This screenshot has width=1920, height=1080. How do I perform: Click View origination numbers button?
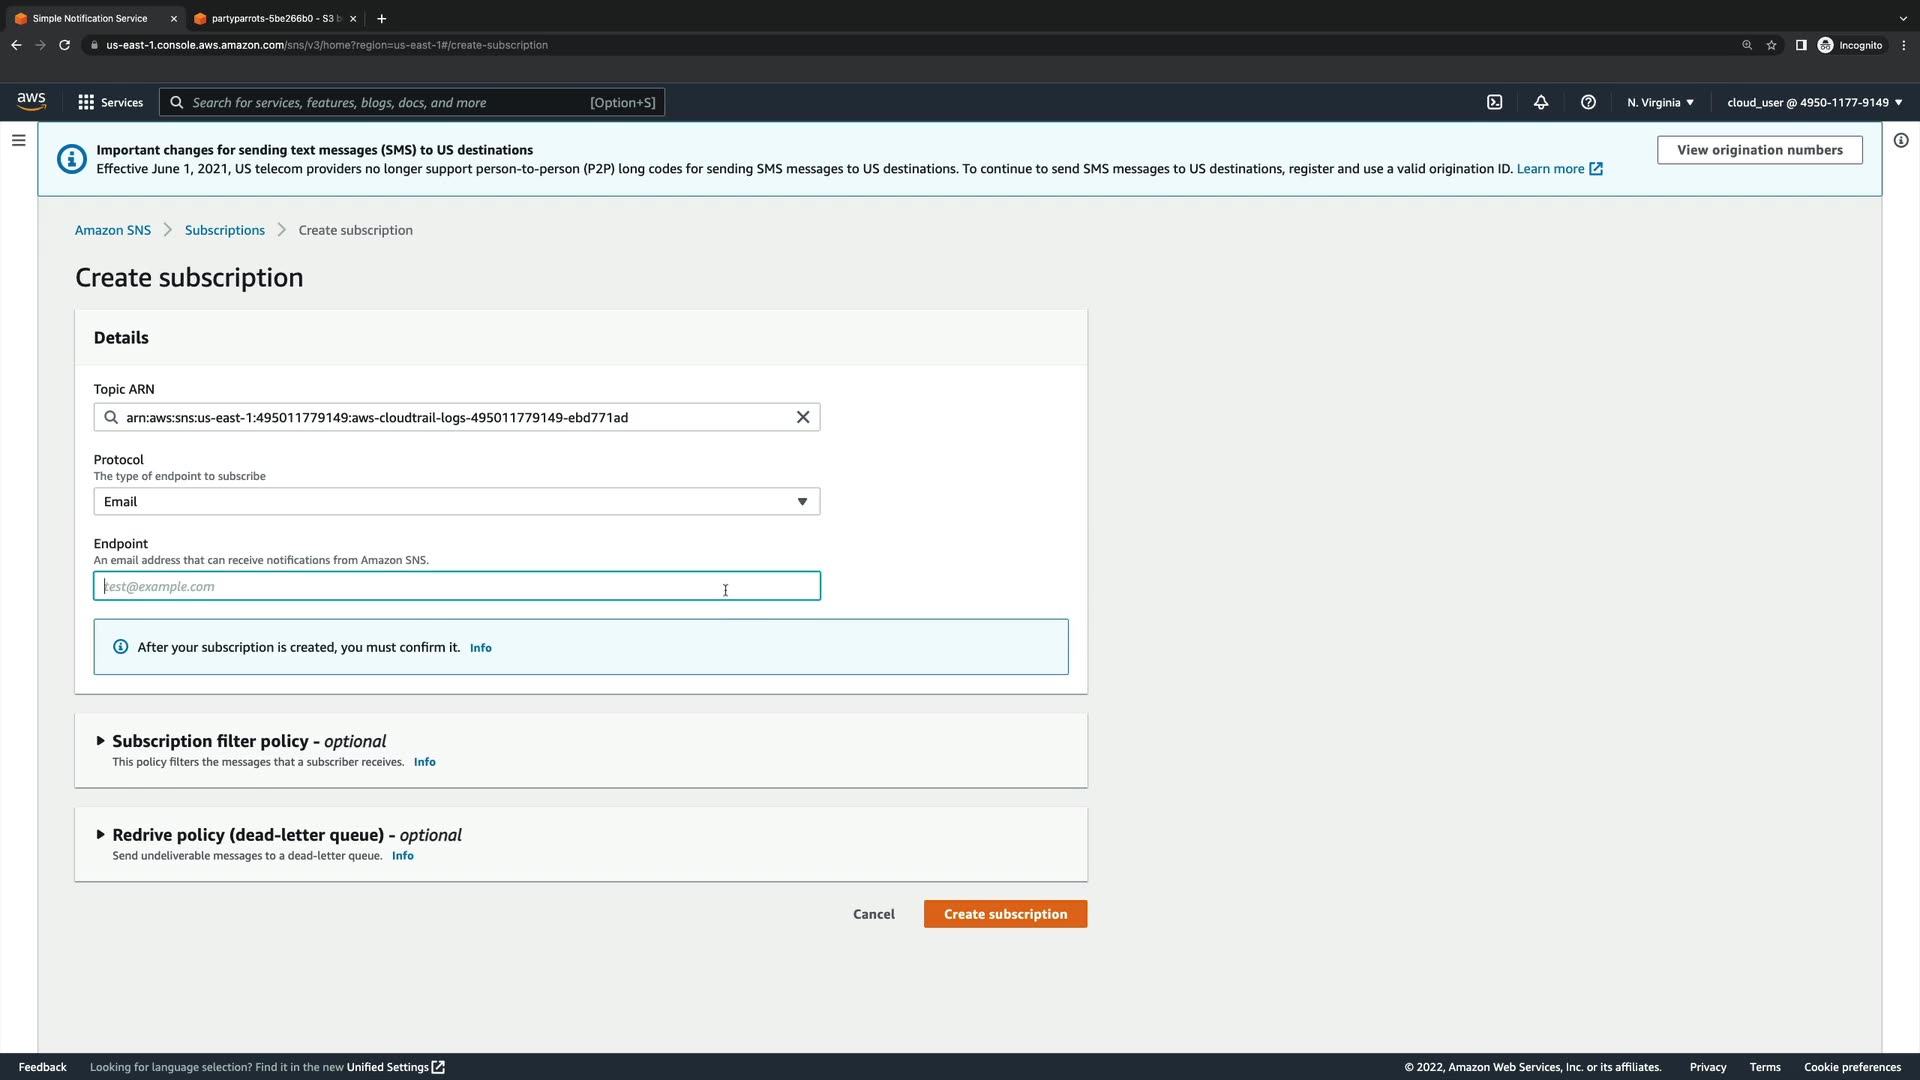coord(1759,150)
